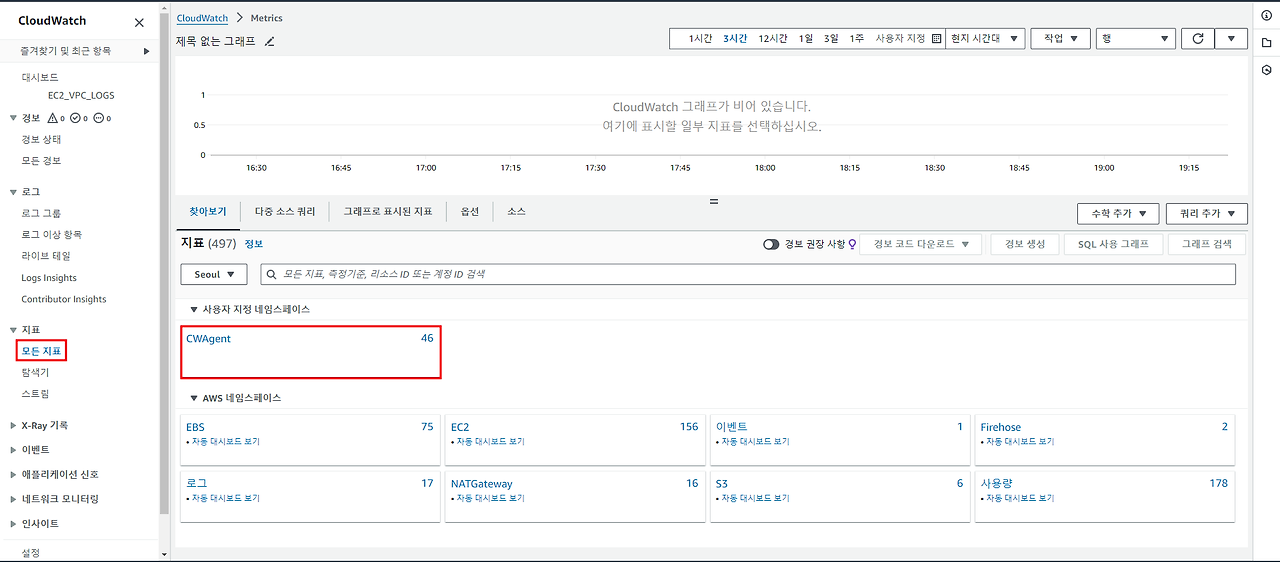Open the 작업 actions dropdown
Image resolution: width=1280 pixels, height=562 pixels.
coord(1060,39)
